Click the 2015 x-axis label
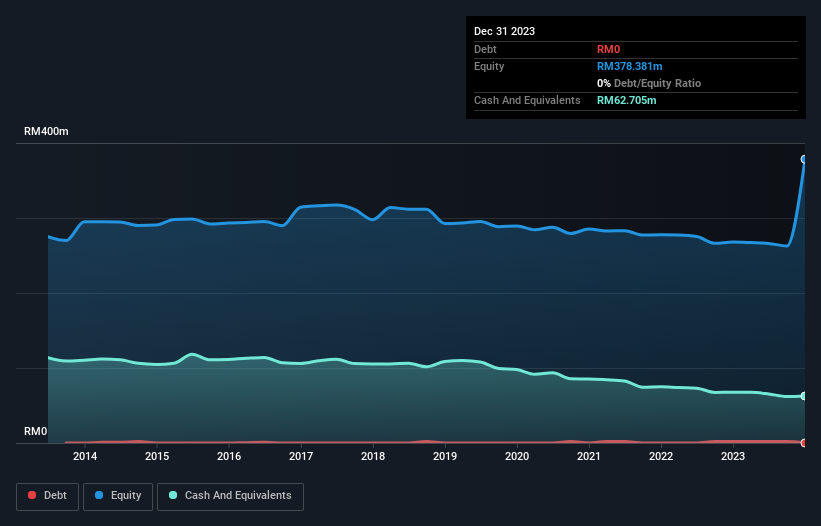The height and width of the screenshot is (526, 821). click(x=157, y=456)
